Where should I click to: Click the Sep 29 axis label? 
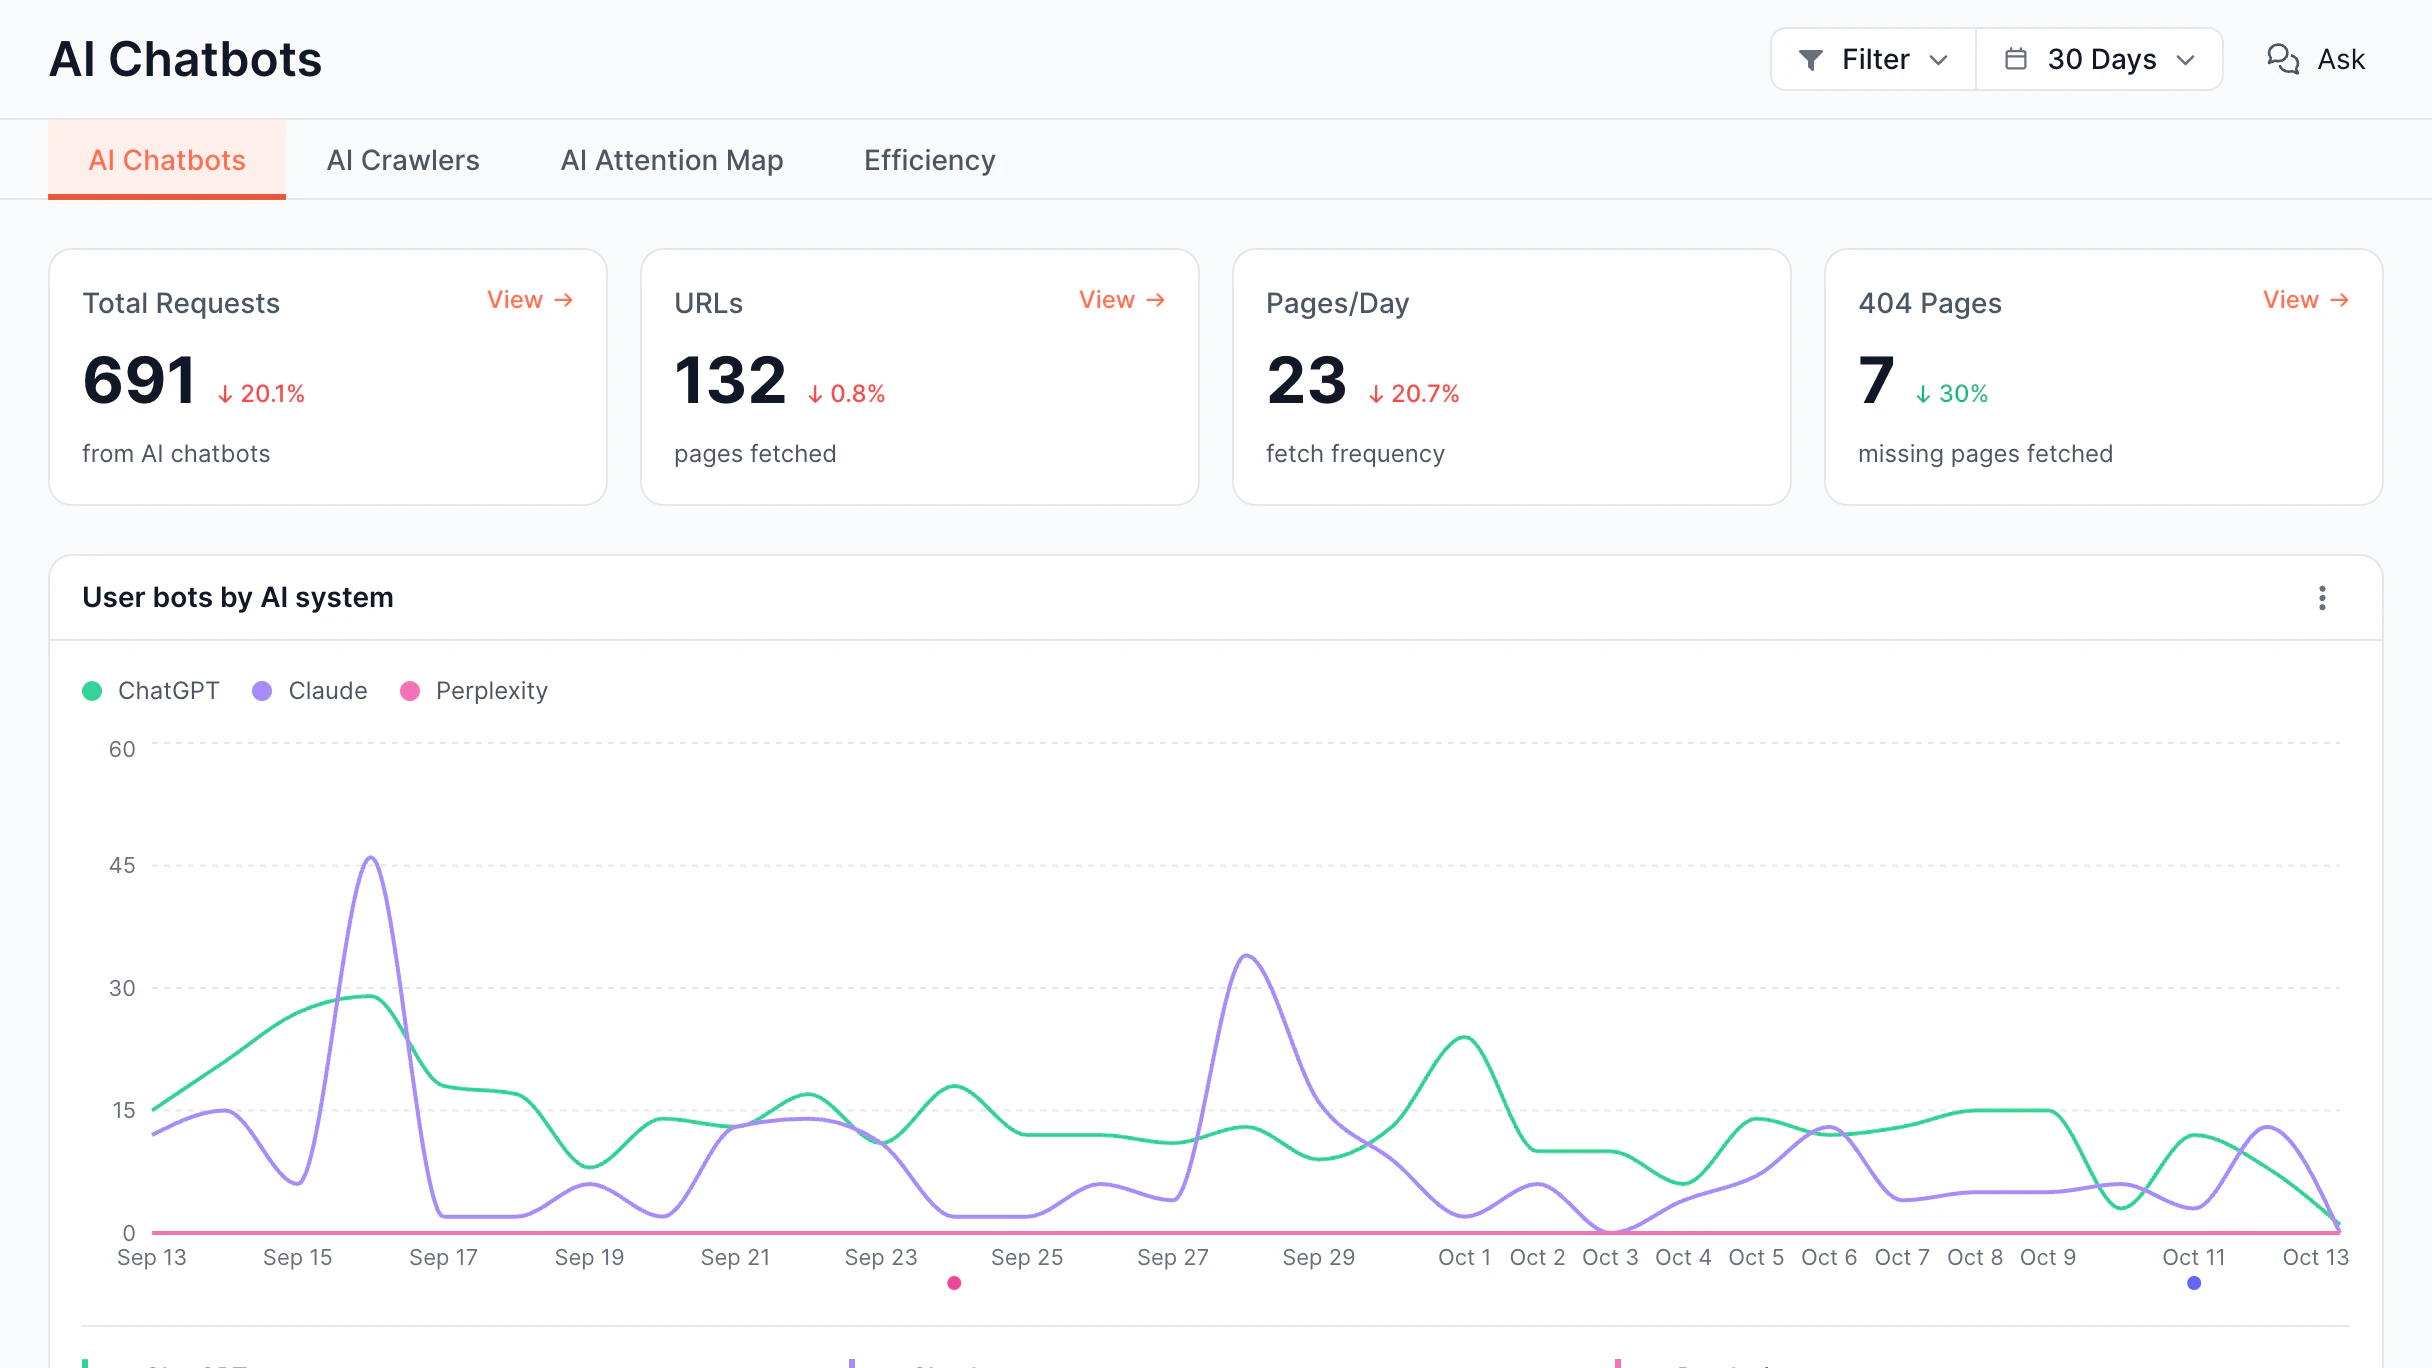pos(1319,1257)
